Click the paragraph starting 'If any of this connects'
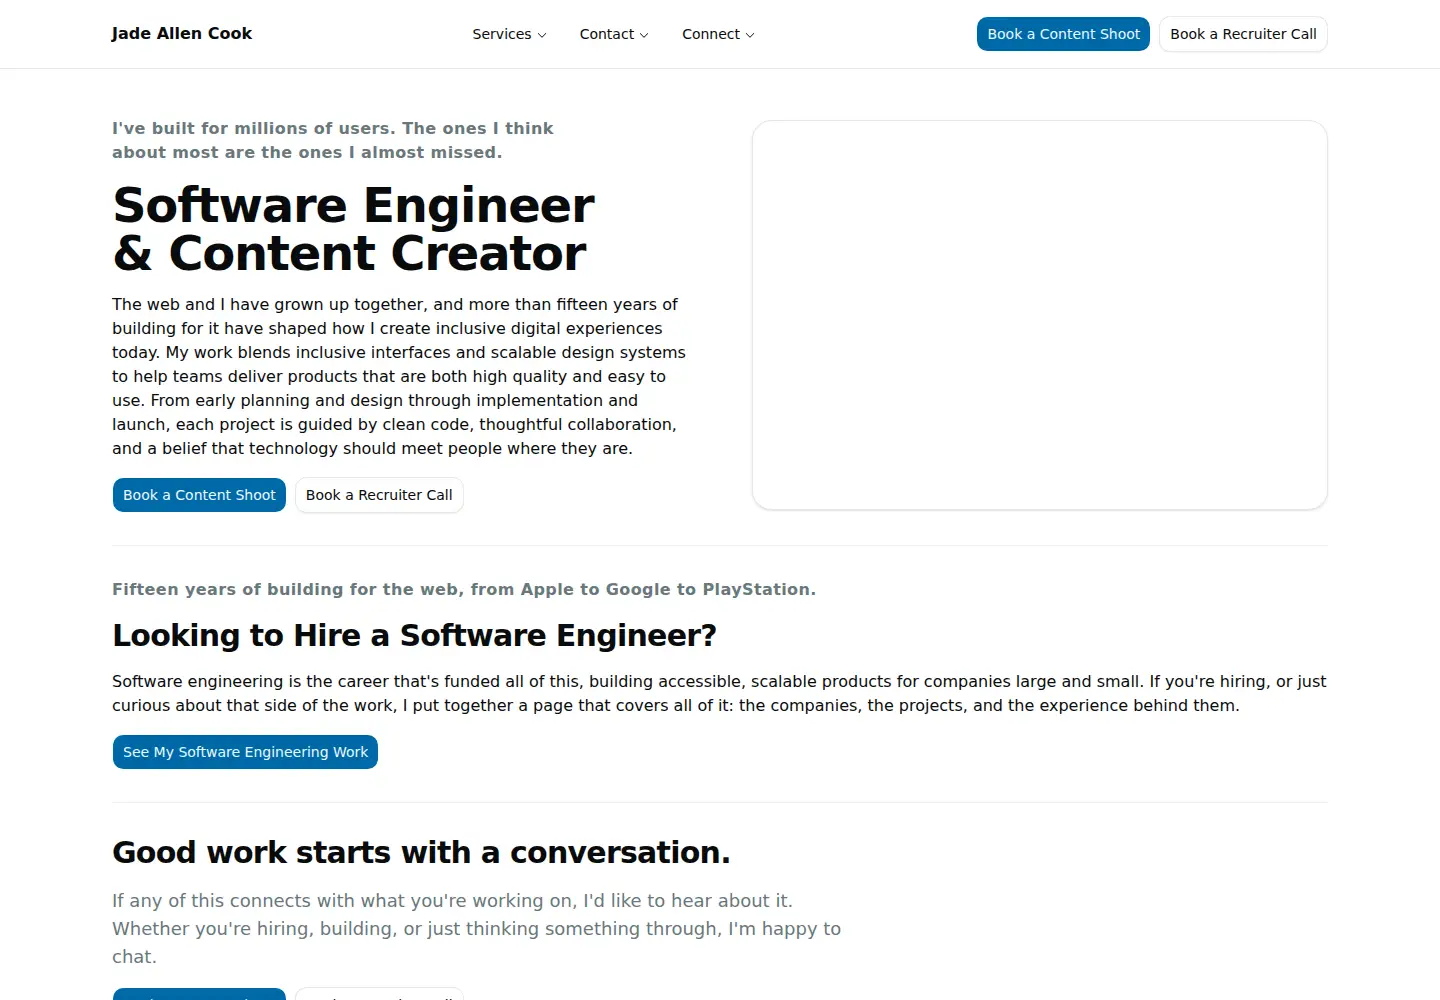Viewport: 1440px width, 1000px height. (x=476, y=928)
